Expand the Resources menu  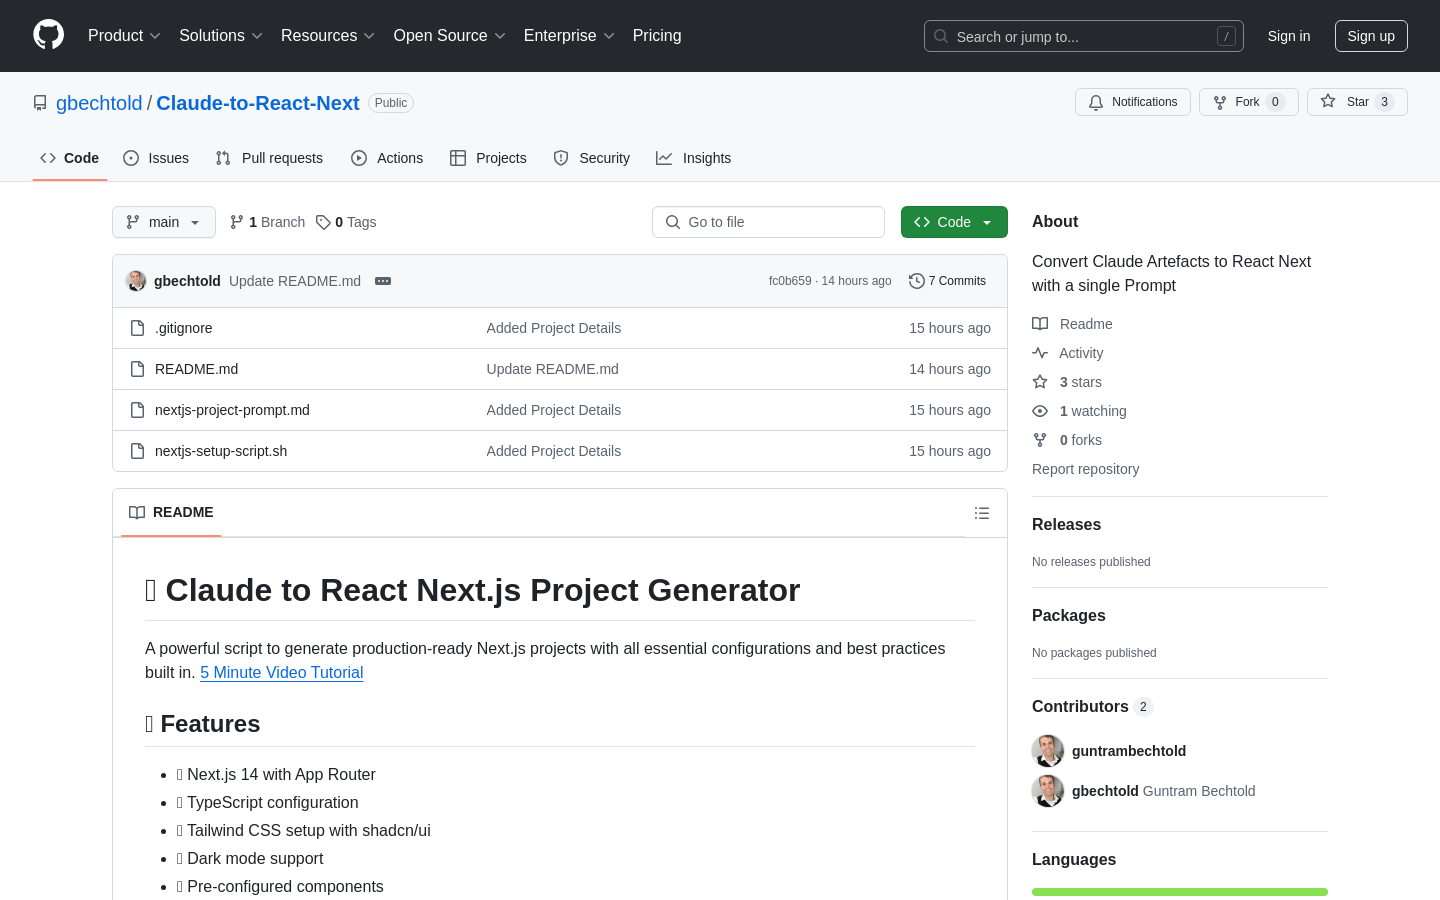pyautogui.click(x=328, y=36)
